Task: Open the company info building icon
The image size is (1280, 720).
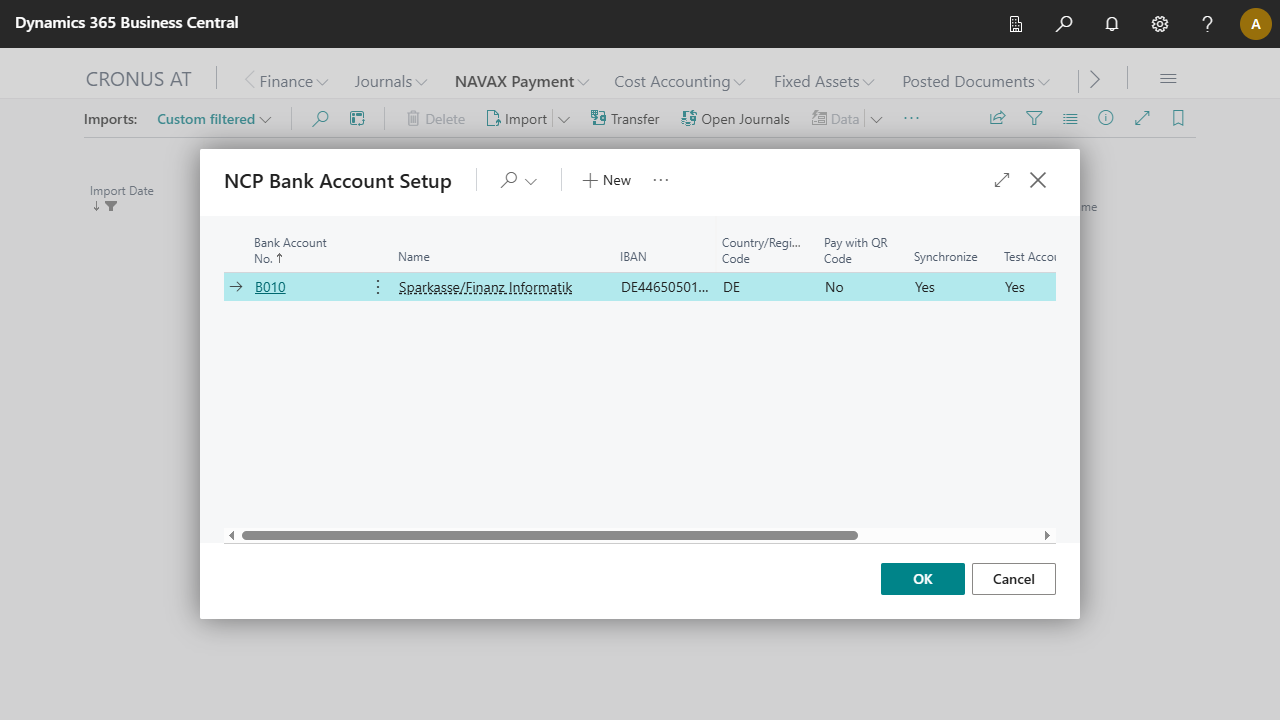Action: pyautogui.click(x=1016, y=24)
